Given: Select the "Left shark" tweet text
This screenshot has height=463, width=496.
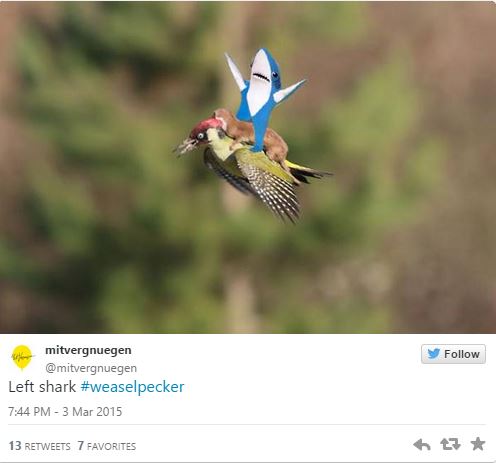Looking at the screenshot, I should point(42,387).
